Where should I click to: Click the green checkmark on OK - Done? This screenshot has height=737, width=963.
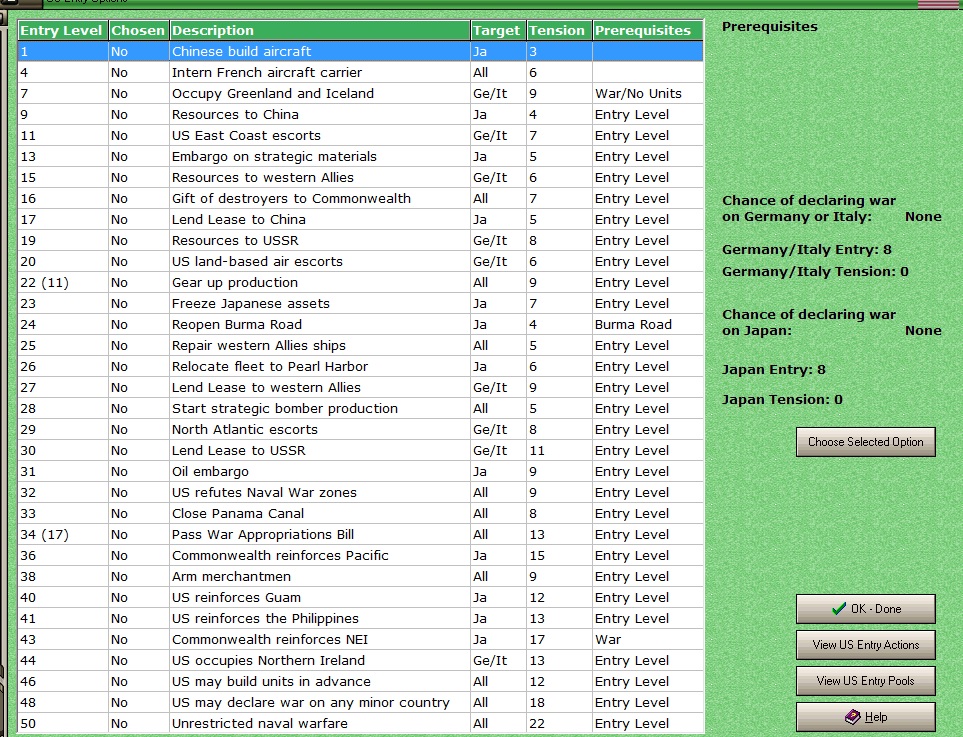pyautogui.click(x=838, y=609)
